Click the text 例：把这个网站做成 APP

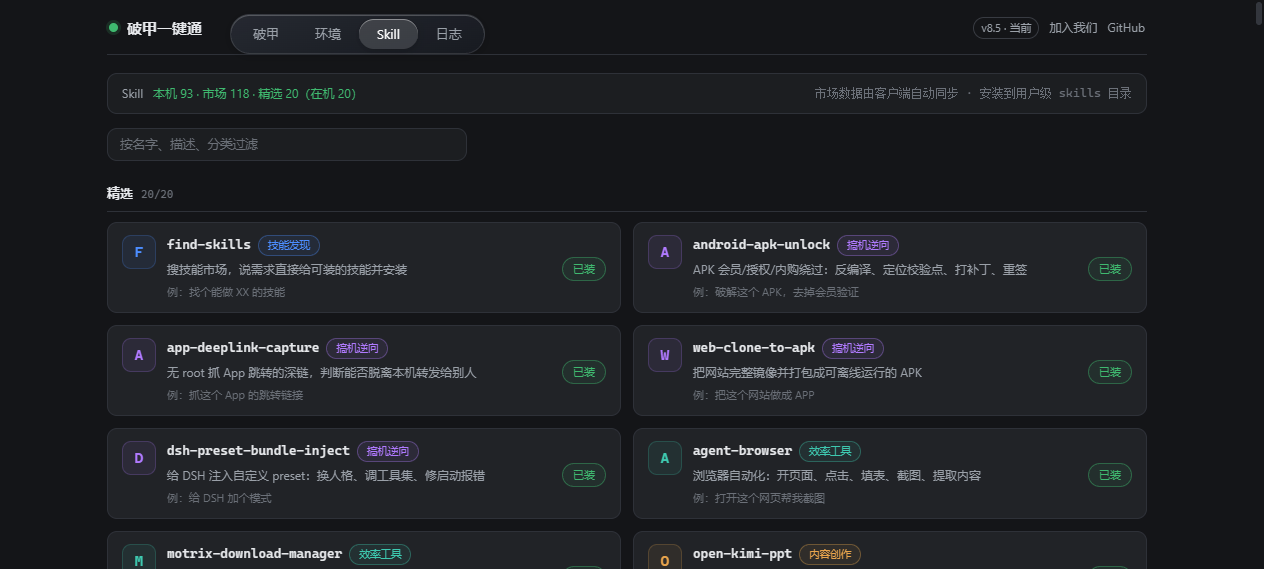pos(754,395)
